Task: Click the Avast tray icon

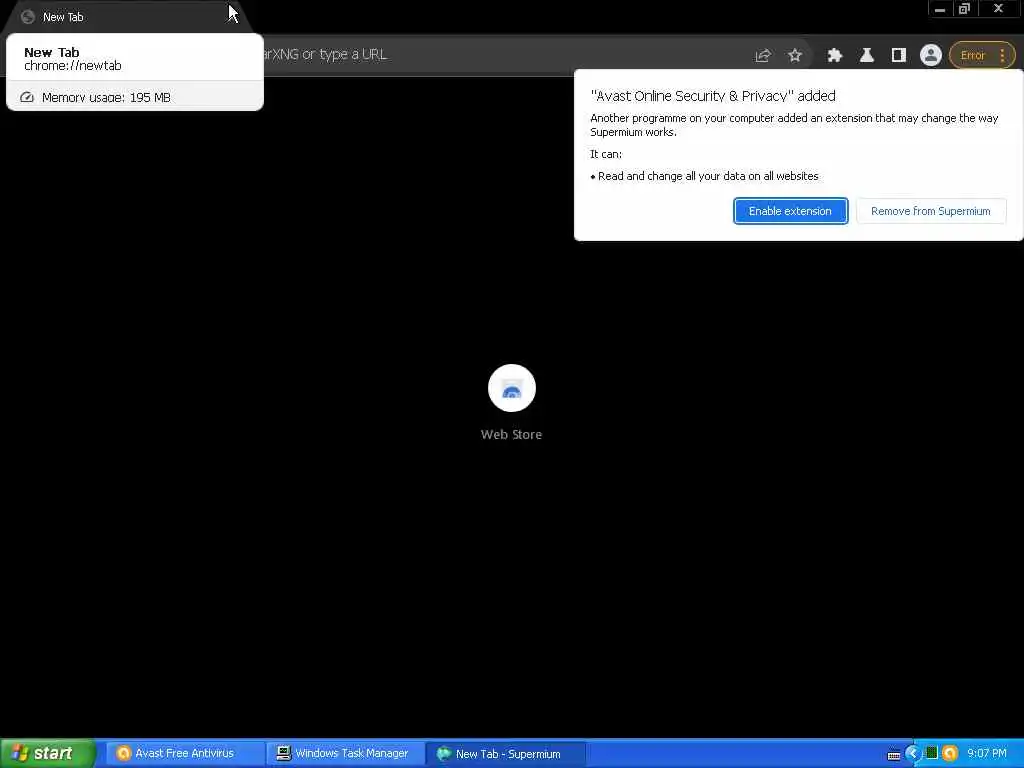Action: [950, 753]
